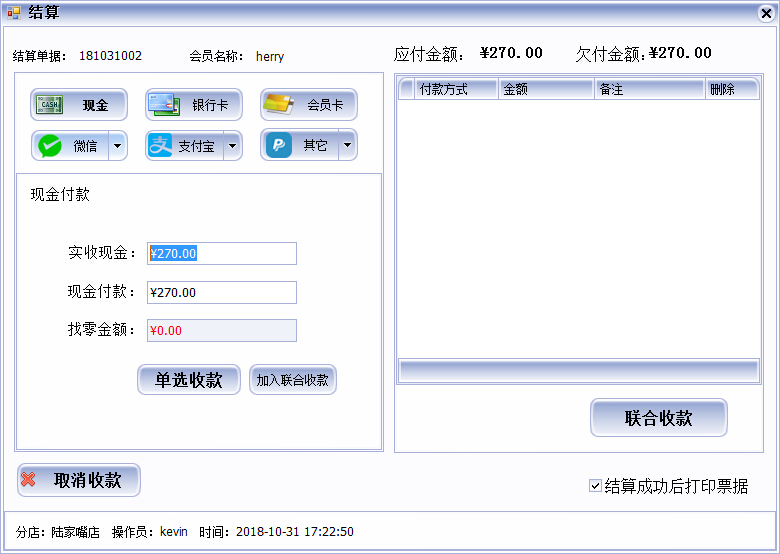Choose the bank card (银行卡) payment method
This screenshot has height=554, width=780.
(163, 105)
